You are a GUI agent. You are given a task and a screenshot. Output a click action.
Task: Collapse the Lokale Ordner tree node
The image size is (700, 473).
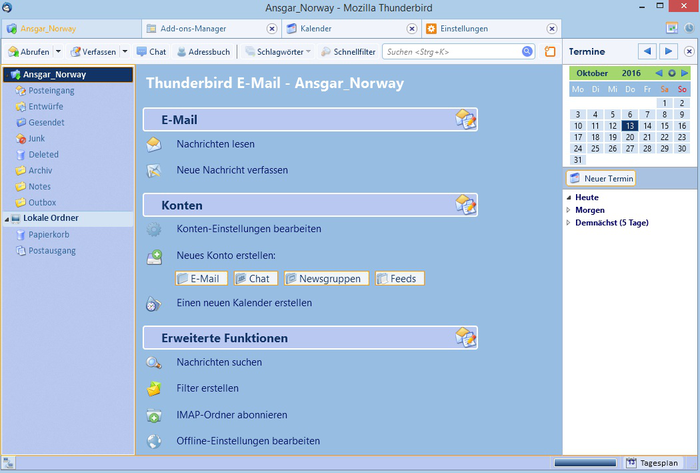[x=7, y=219]
